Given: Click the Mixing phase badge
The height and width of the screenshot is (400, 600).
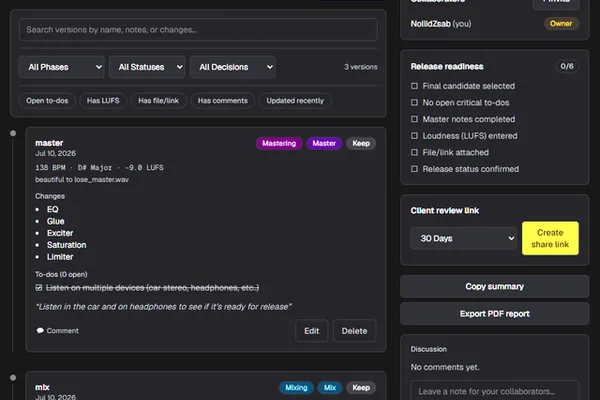Looking at the screenshot, I should pos(296,387).
